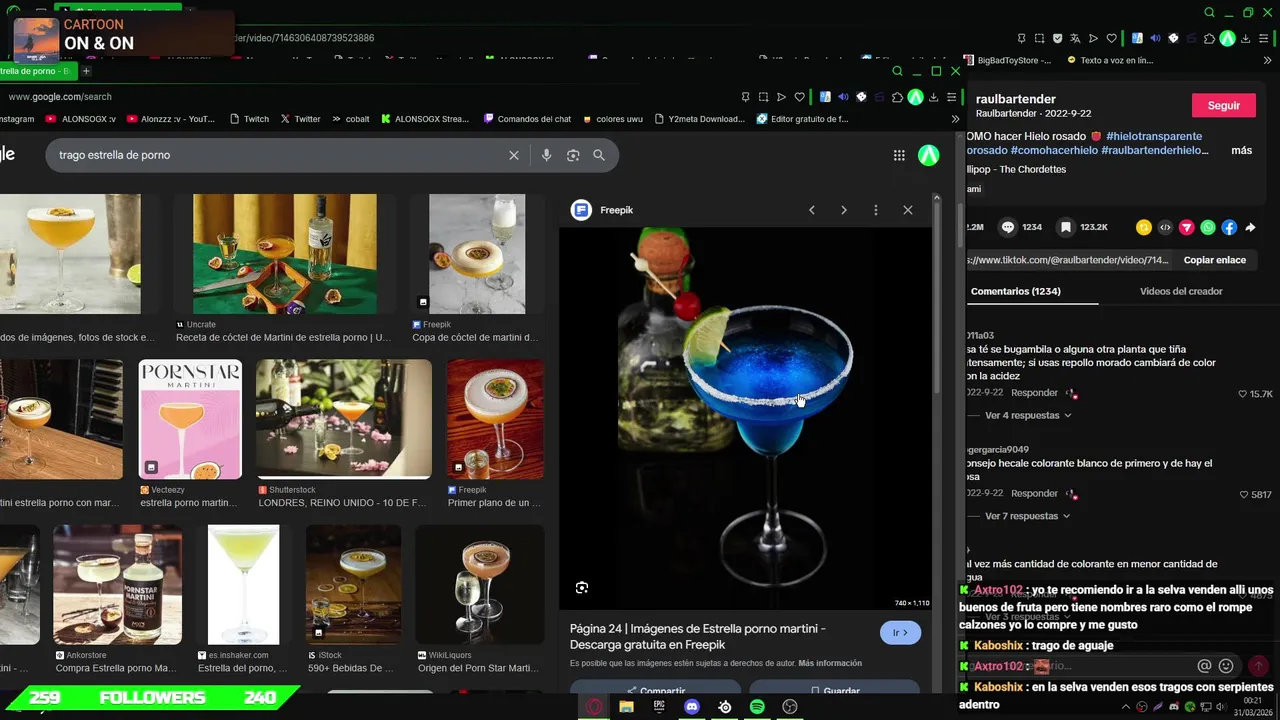1280x720 pixels.
Task: Open 'Más información' copyright link
Action: pos(830,663)
